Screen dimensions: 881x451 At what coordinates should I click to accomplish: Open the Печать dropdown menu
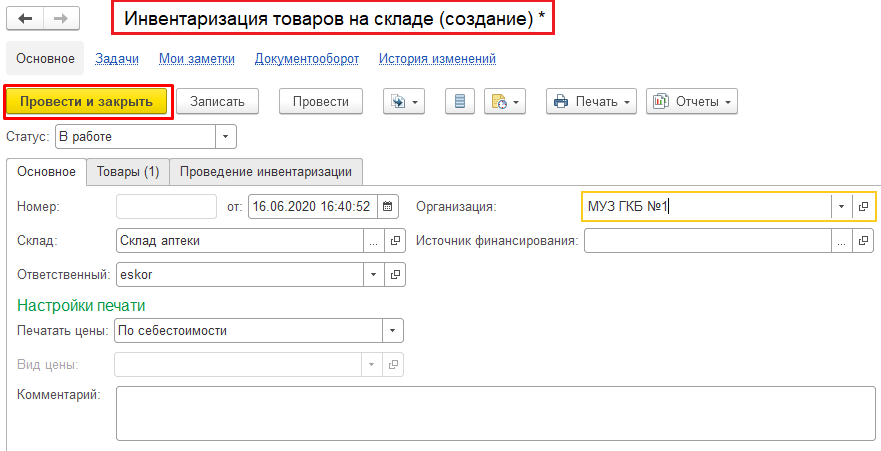(591, 102)
